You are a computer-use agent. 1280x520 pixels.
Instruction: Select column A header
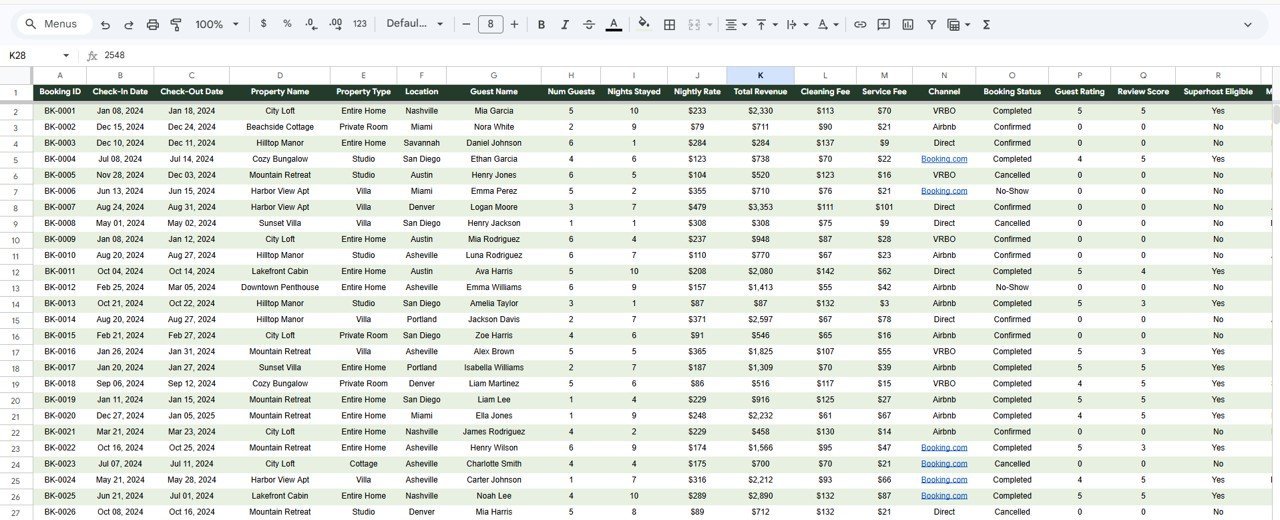(x=60, y=75)
